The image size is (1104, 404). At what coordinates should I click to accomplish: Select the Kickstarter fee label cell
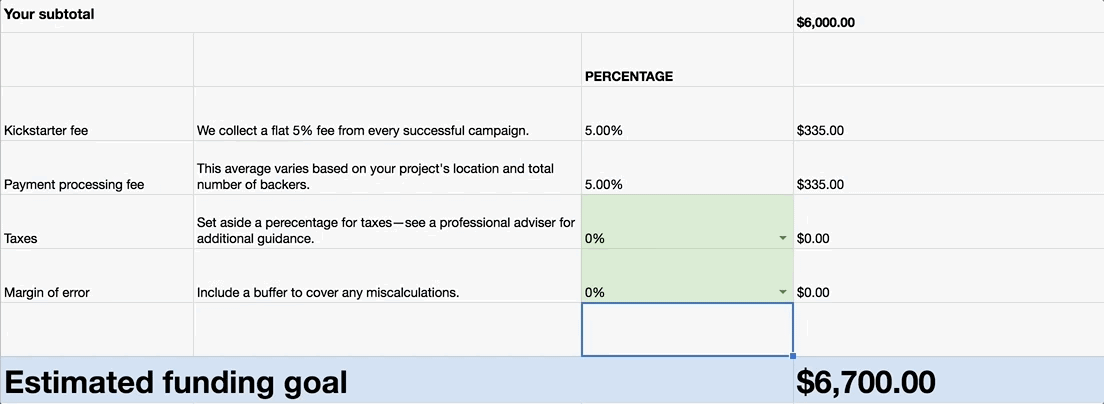click(97, 114)
